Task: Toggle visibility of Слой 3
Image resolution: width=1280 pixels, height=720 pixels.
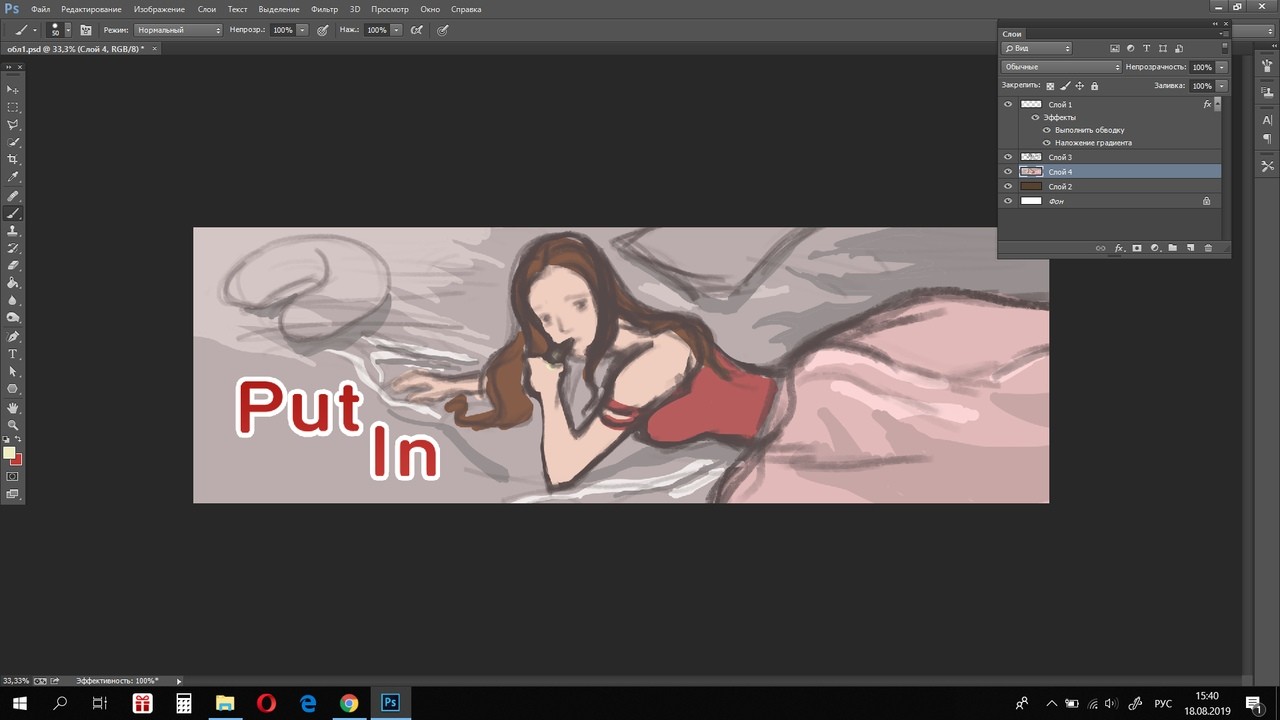Action: 1007,157
